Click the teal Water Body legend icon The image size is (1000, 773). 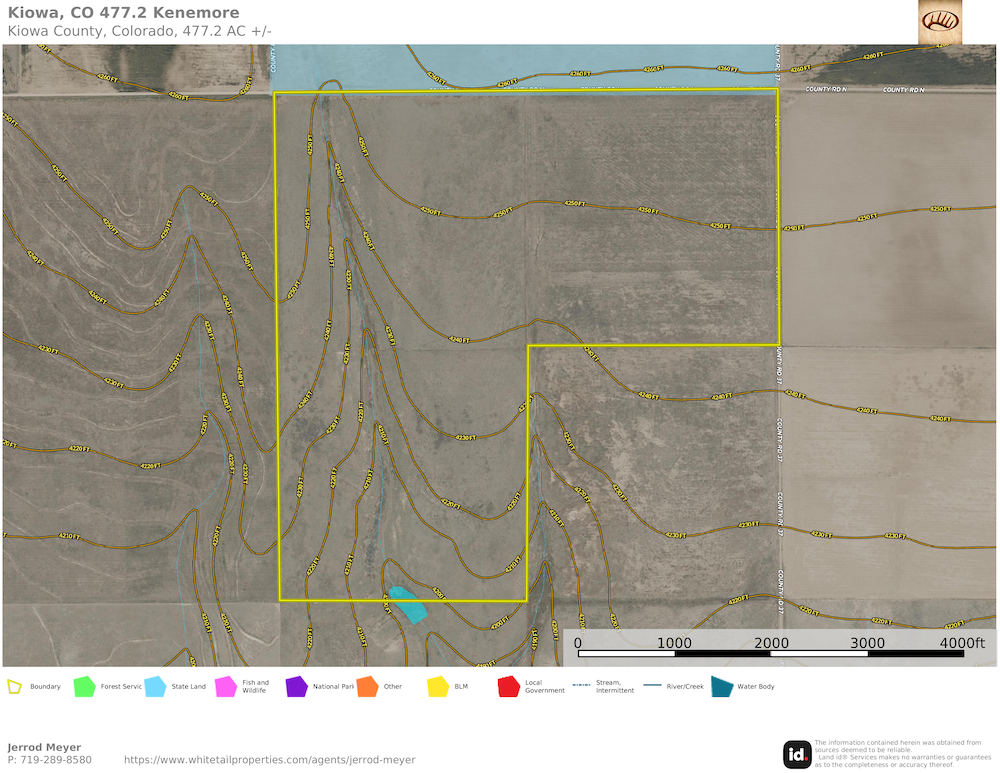[x=721, y=687]
